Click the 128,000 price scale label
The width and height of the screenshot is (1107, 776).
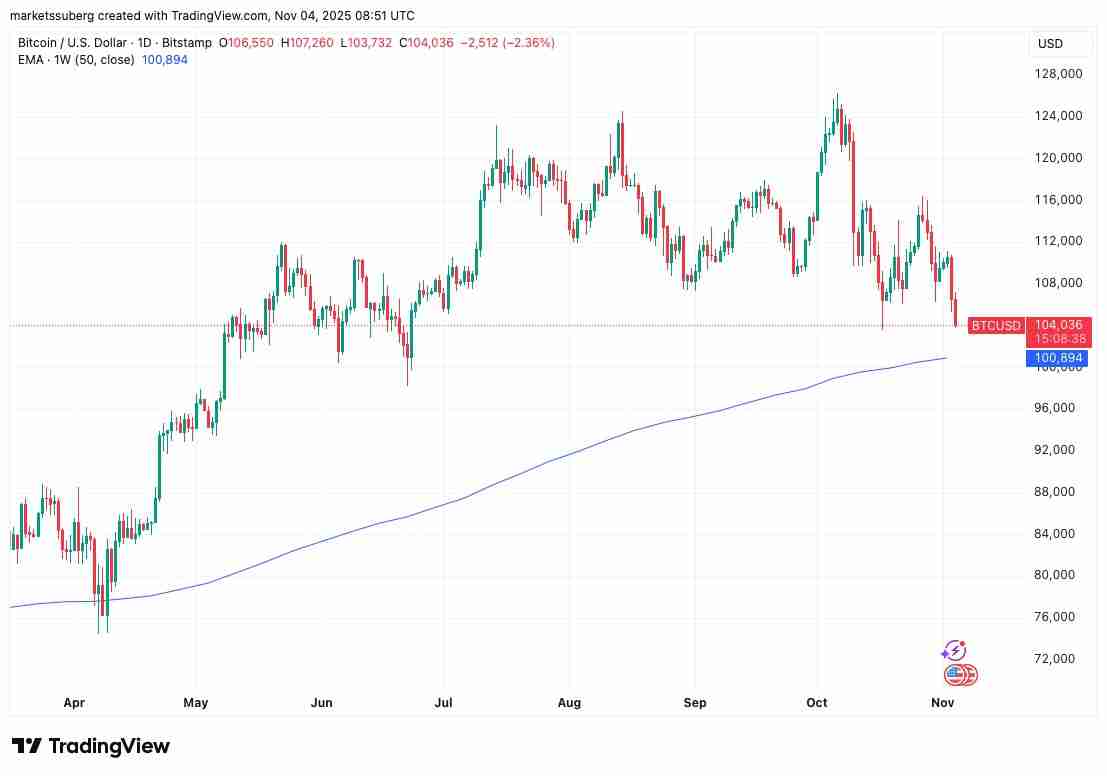pyautogui.click(x=1059, y=74)
